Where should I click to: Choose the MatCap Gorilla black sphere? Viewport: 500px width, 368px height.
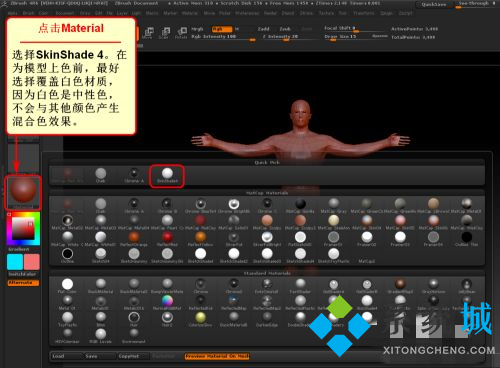point(300,205)
